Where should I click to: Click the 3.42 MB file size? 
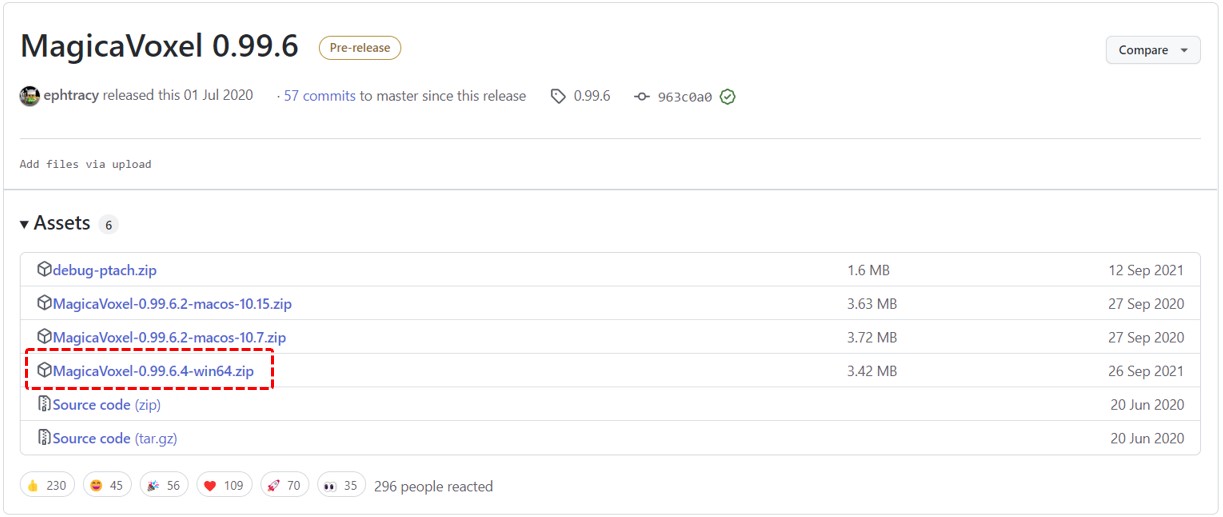[x=872, y=371]
